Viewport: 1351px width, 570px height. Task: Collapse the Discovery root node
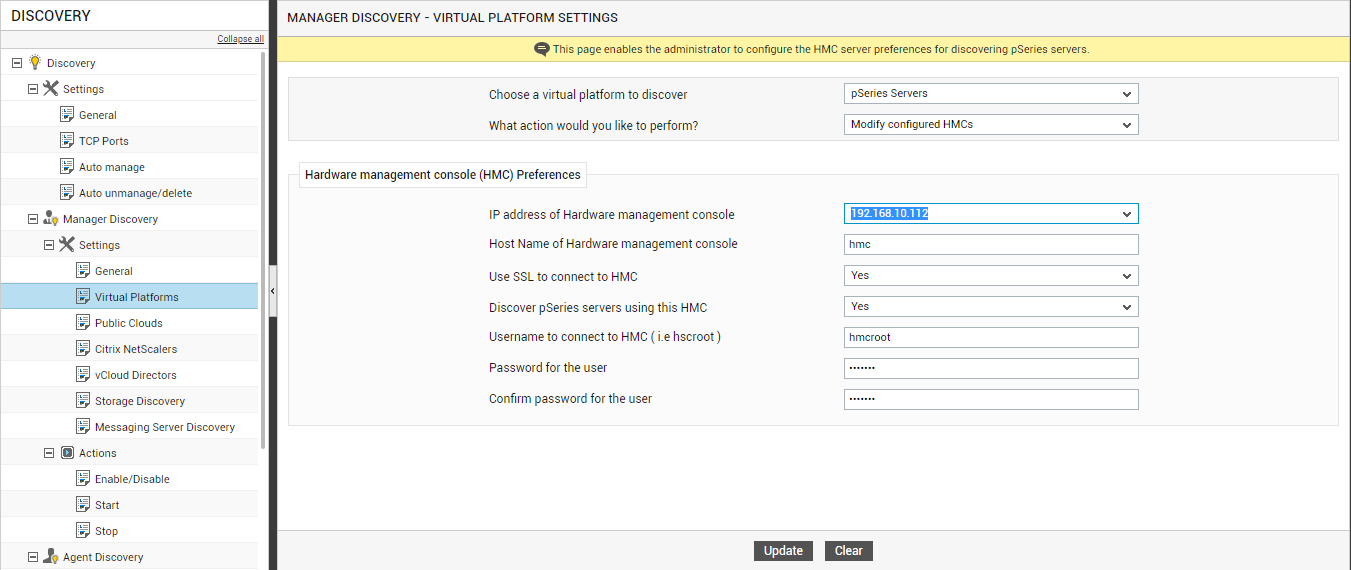(x=17, y=62)
